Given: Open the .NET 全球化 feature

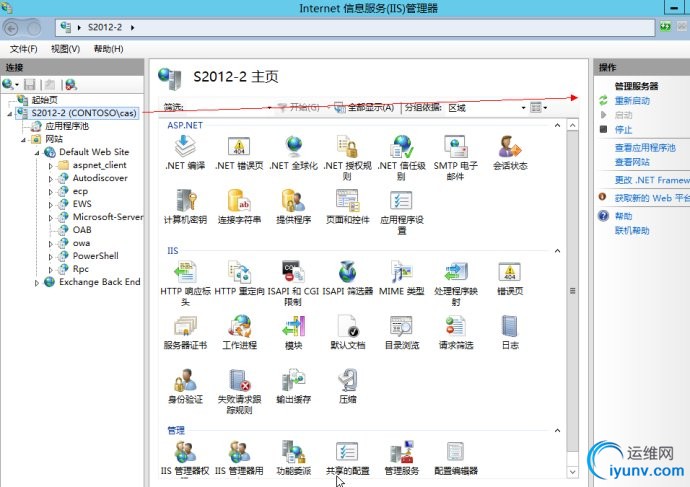Looking at the screenshot, I should tap(294, 153).
